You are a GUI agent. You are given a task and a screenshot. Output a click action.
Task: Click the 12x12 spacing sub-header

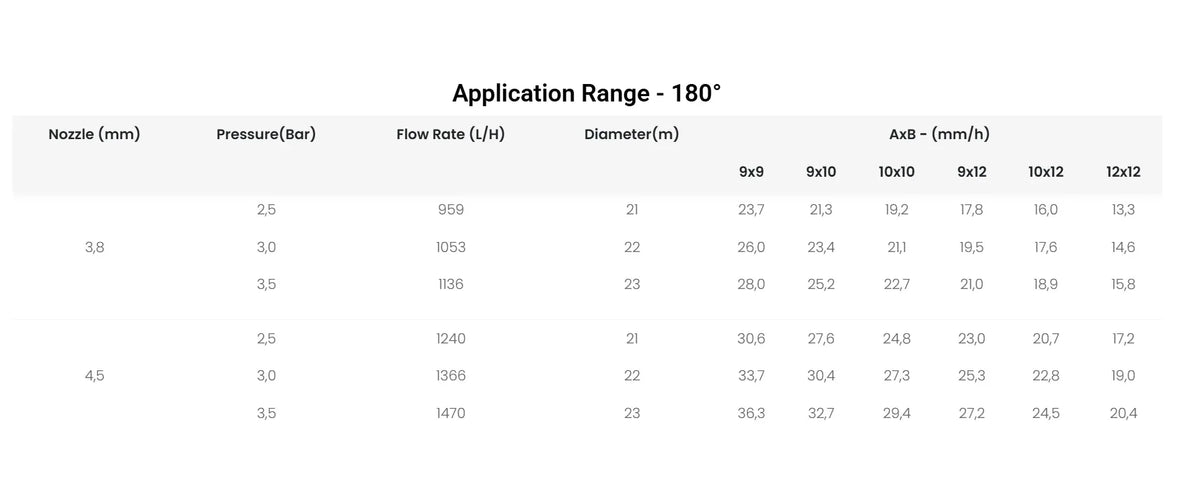(1123, 171)
